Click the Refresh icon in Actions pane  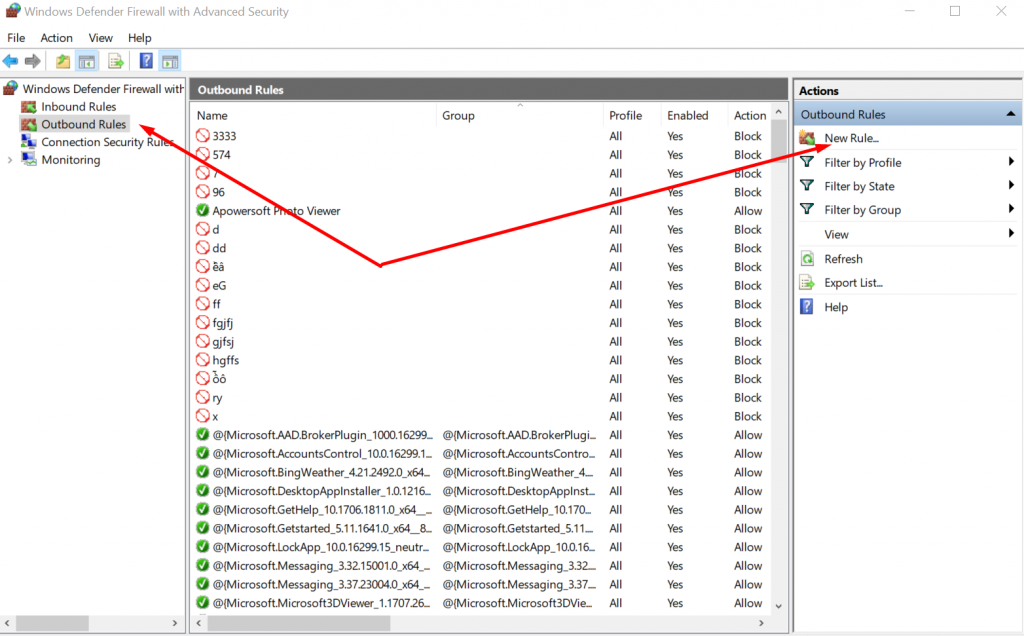tap(807, 259)
